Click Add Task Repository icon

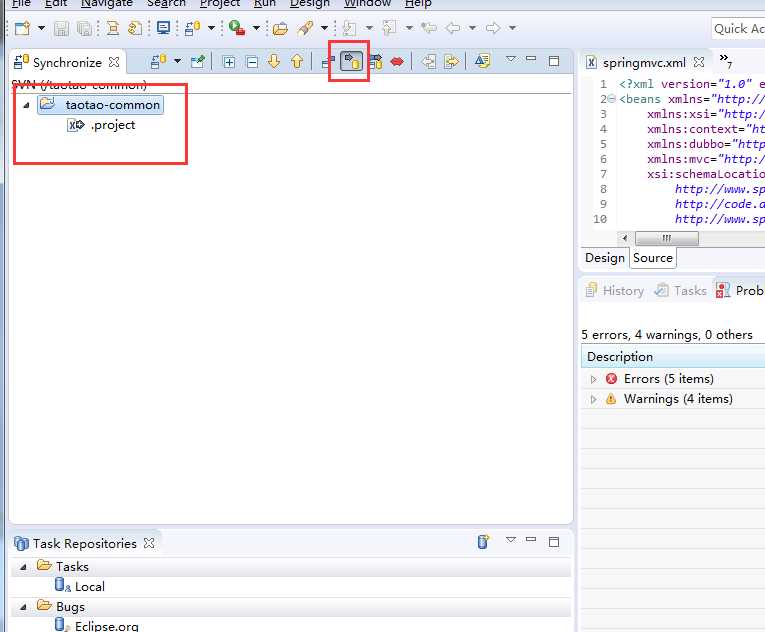point(483,542)
